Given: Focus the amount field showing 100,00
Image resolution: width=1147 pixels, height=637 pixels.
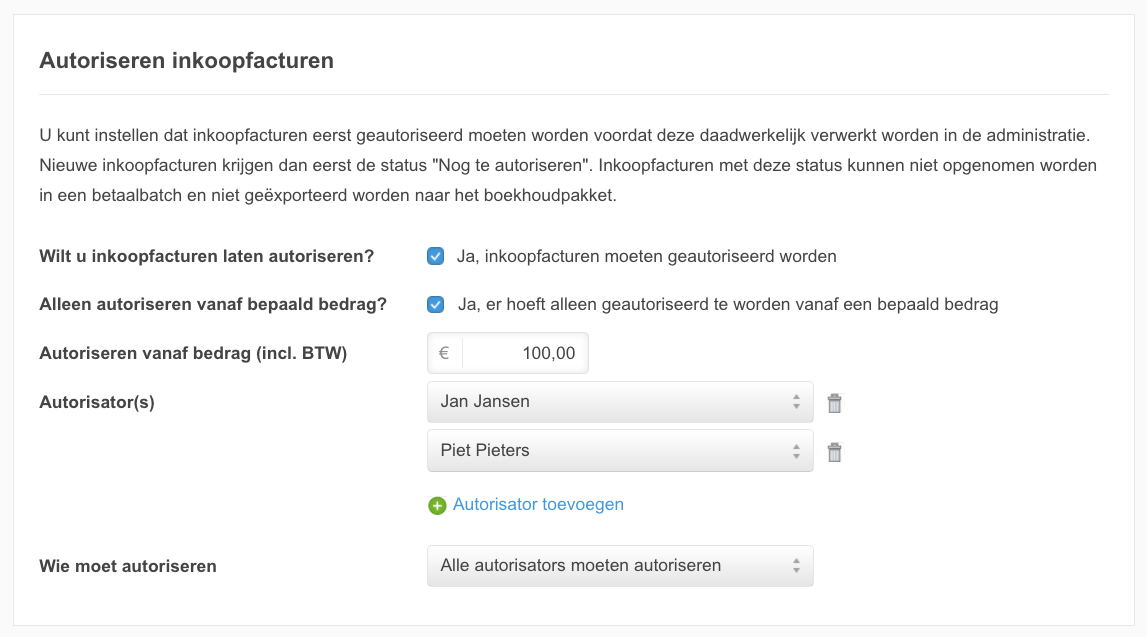Looking at the screenshot, I should 525,353.
